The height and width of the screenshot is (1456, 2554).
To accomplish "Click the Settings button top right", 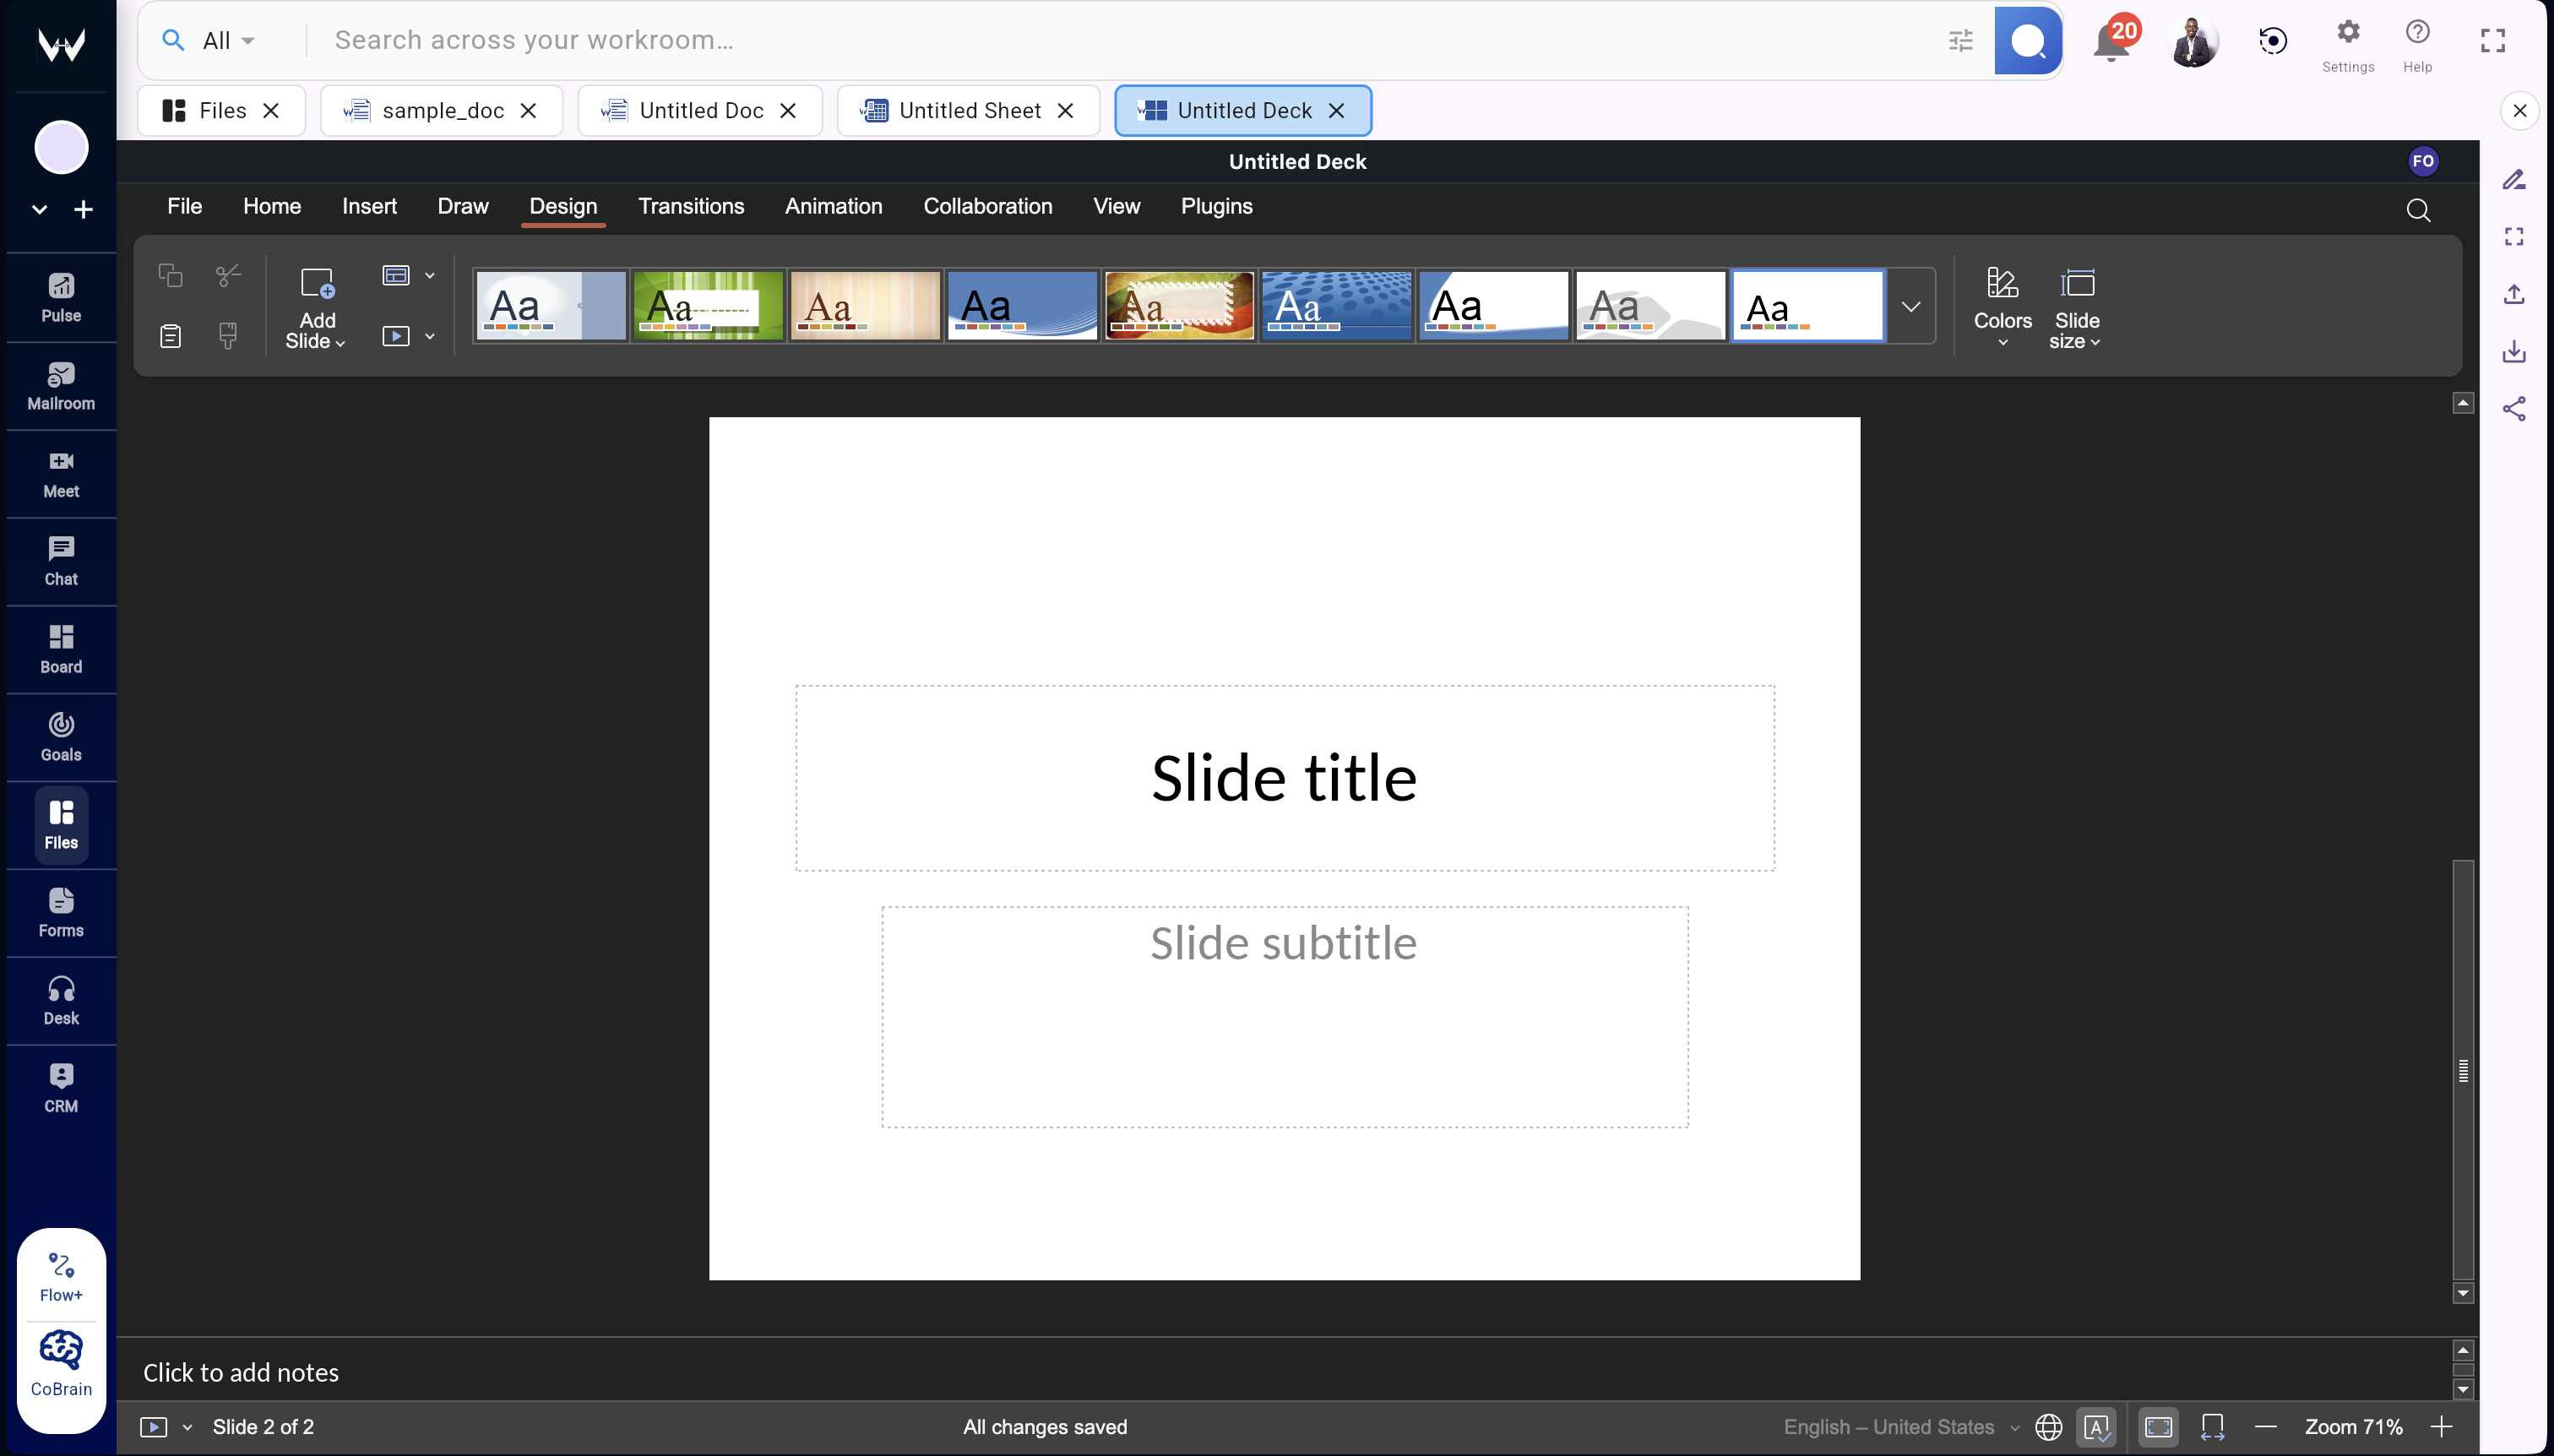I will pyautogui.click(x=2346, y=41).
